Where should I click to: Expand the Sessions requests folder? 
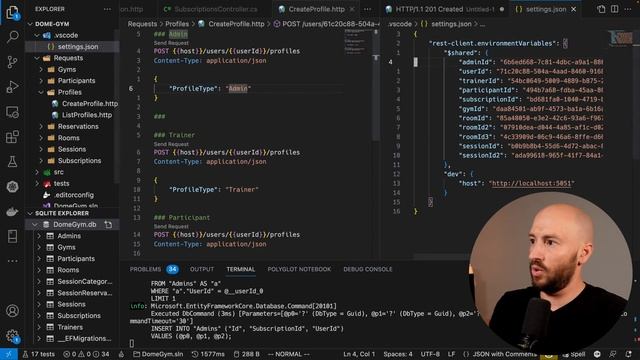pyautogui.click(x=41, y=149)
